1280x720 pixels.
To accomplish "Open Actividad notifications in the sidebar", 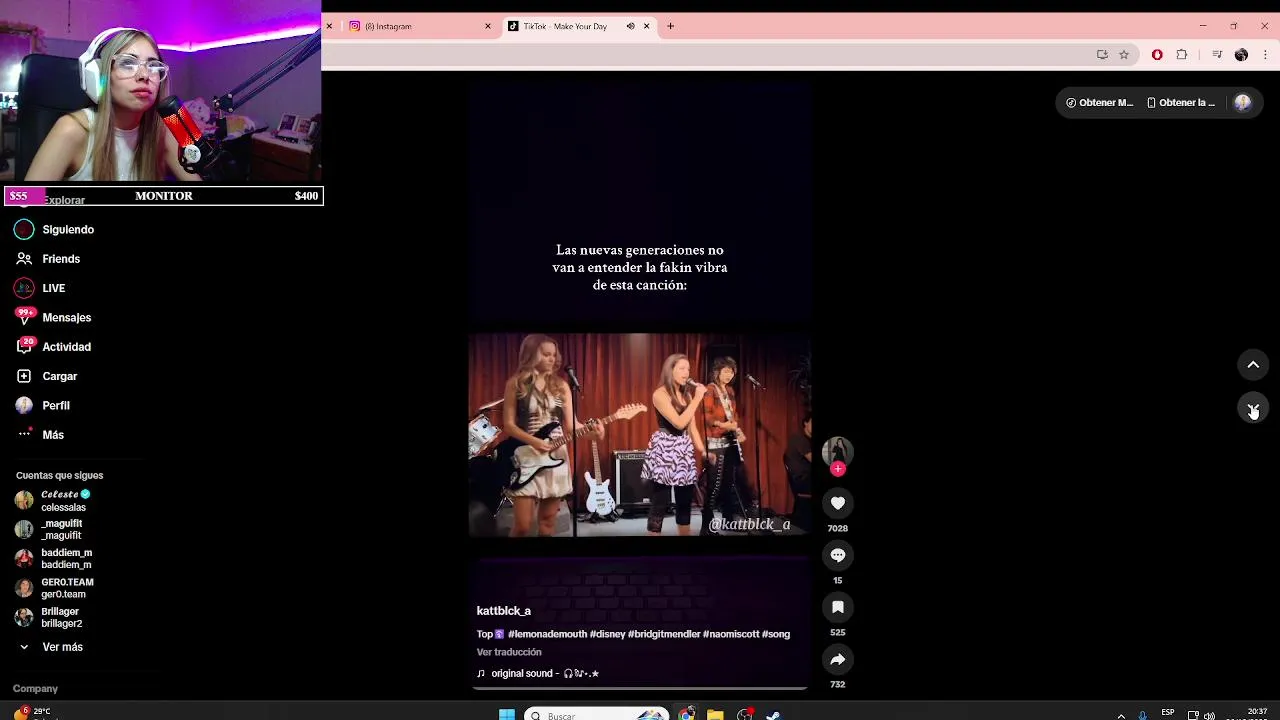I will point(66,347).
